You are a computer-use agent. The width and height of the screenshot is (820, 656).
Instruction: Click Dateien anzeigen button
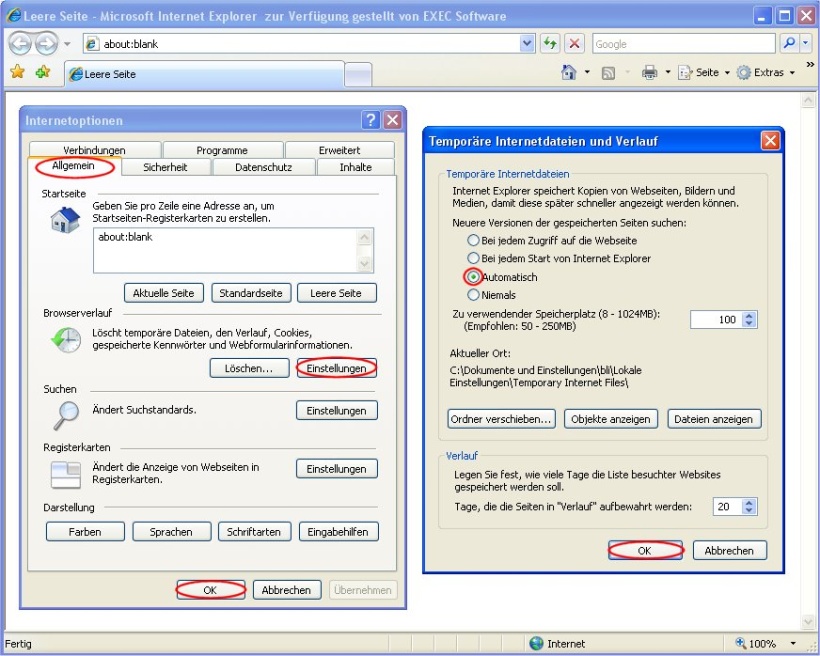(714, 419)
